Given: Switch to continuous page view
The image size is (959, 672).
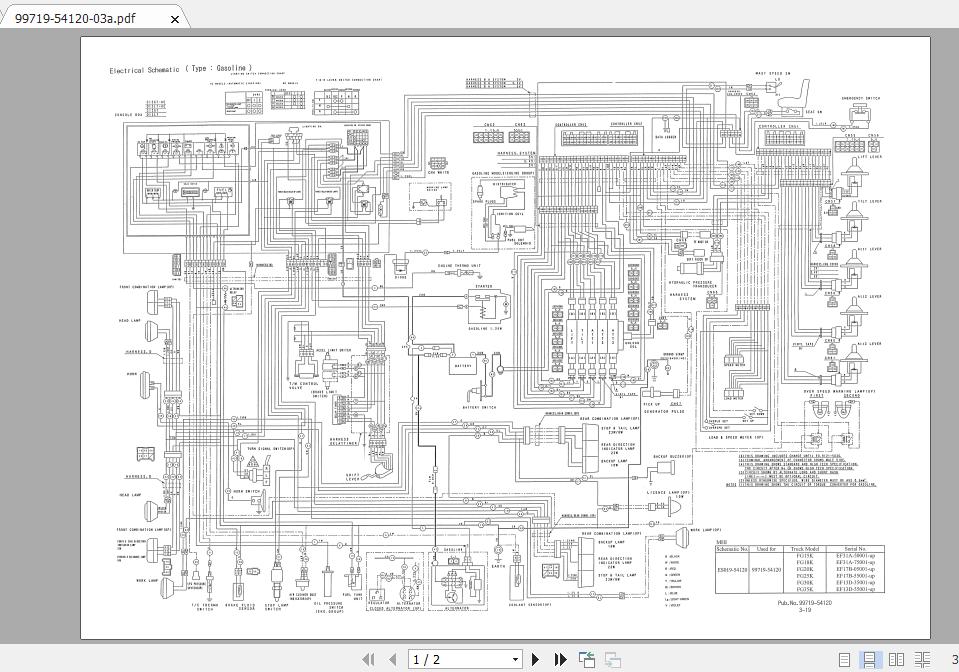Looking at the screenshot, I should pos(869,659).
